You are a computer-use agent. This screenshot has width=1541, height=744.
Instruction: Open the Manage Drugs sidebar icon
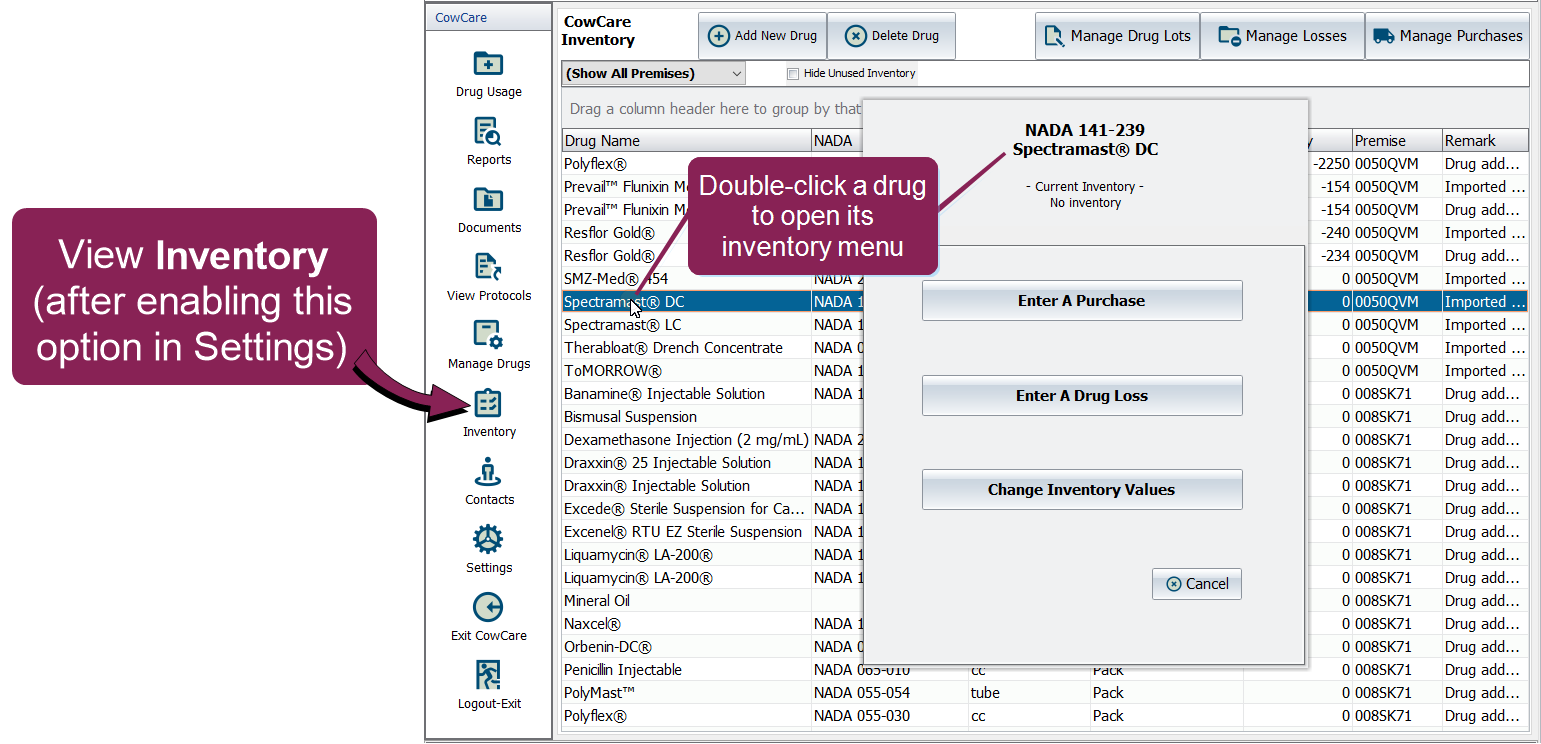[x=488, y=336]
